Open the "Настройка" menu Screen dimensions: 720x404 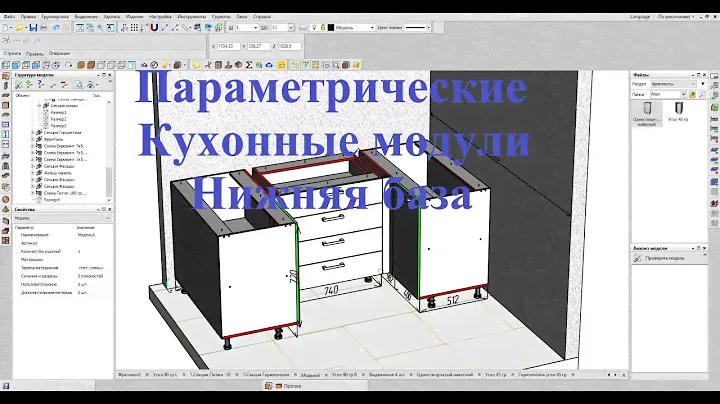[x=159, y=17]
